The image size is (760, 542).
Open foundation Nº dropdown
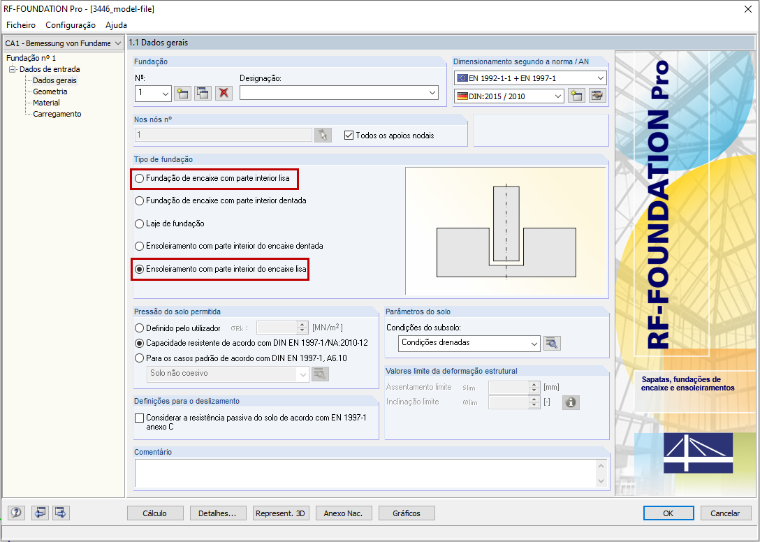click(165, 93)
